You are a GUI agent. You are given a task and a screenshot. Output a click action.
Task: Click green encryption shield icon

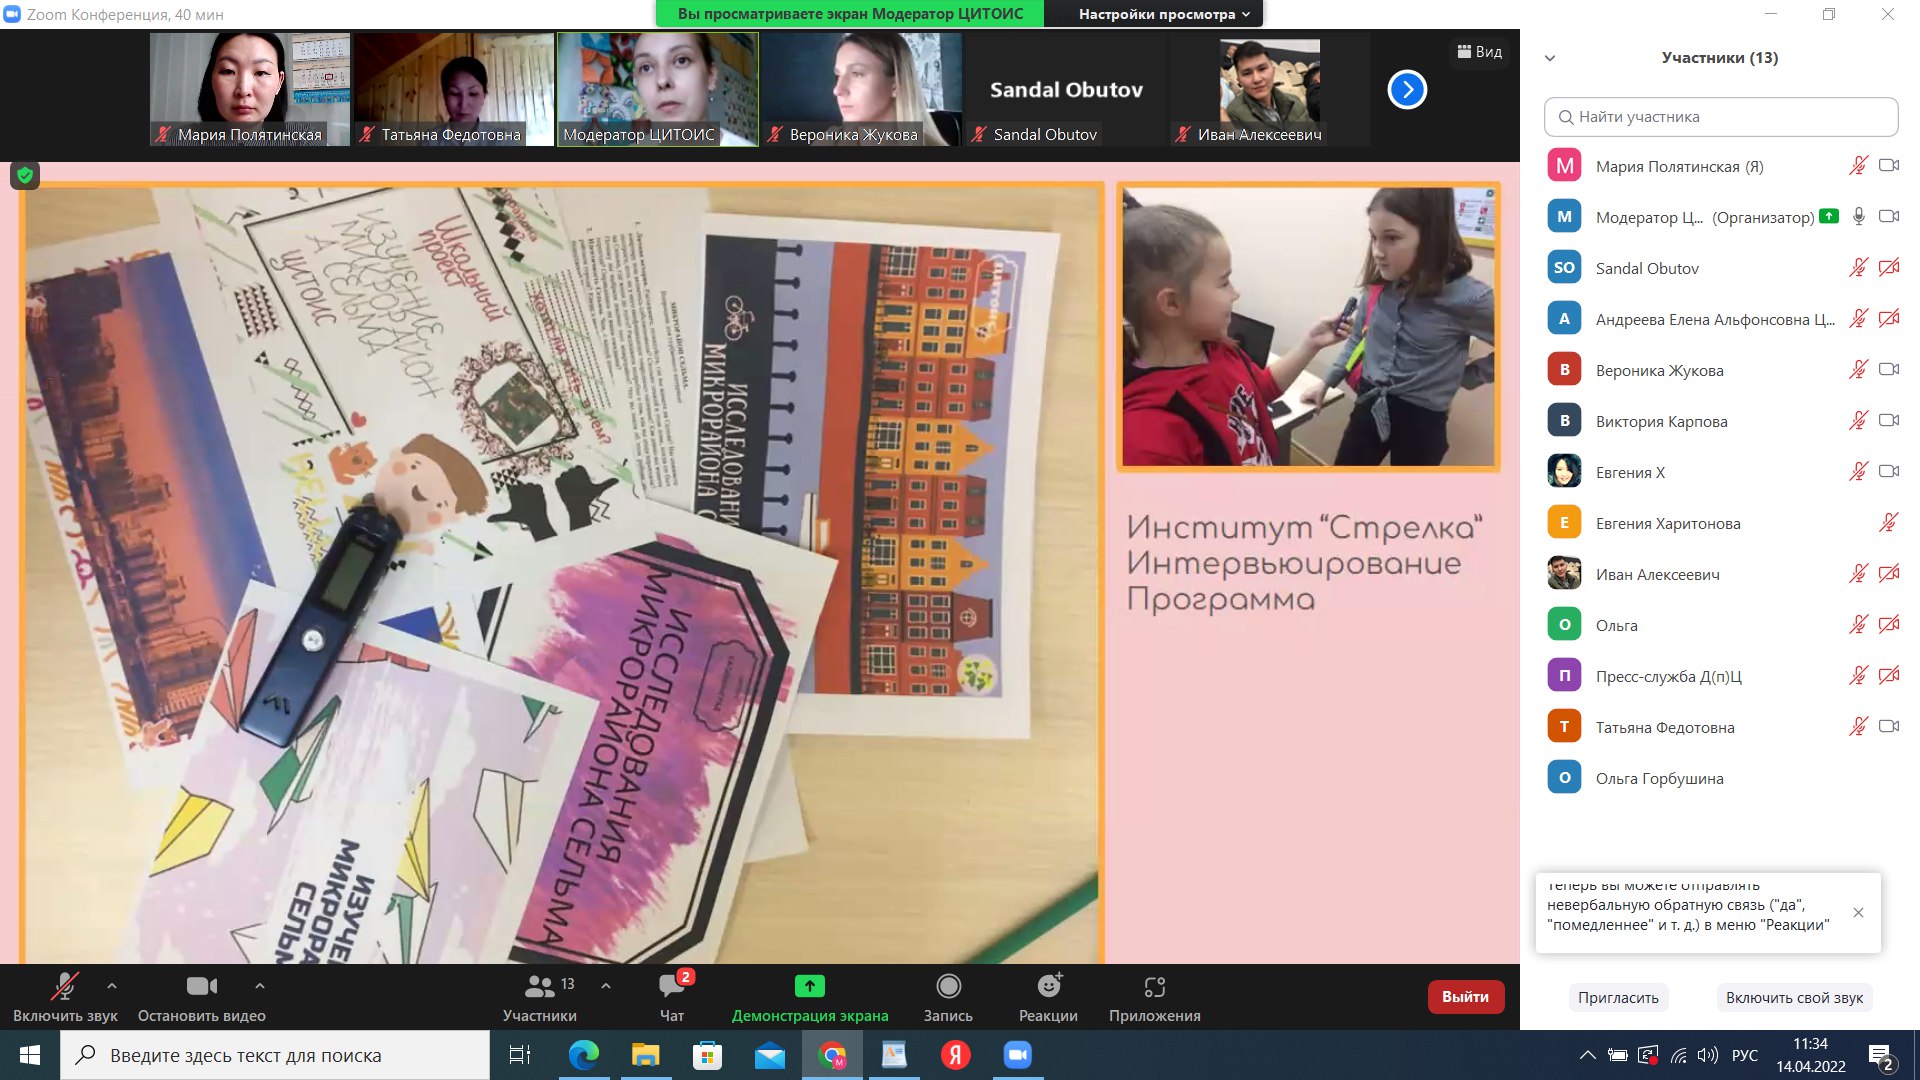pyautogui.click(x=25, y=176)
